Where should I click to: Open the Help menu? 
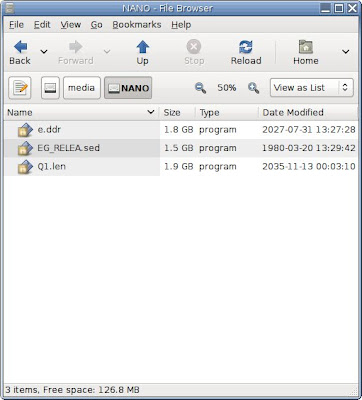(181, 25)
